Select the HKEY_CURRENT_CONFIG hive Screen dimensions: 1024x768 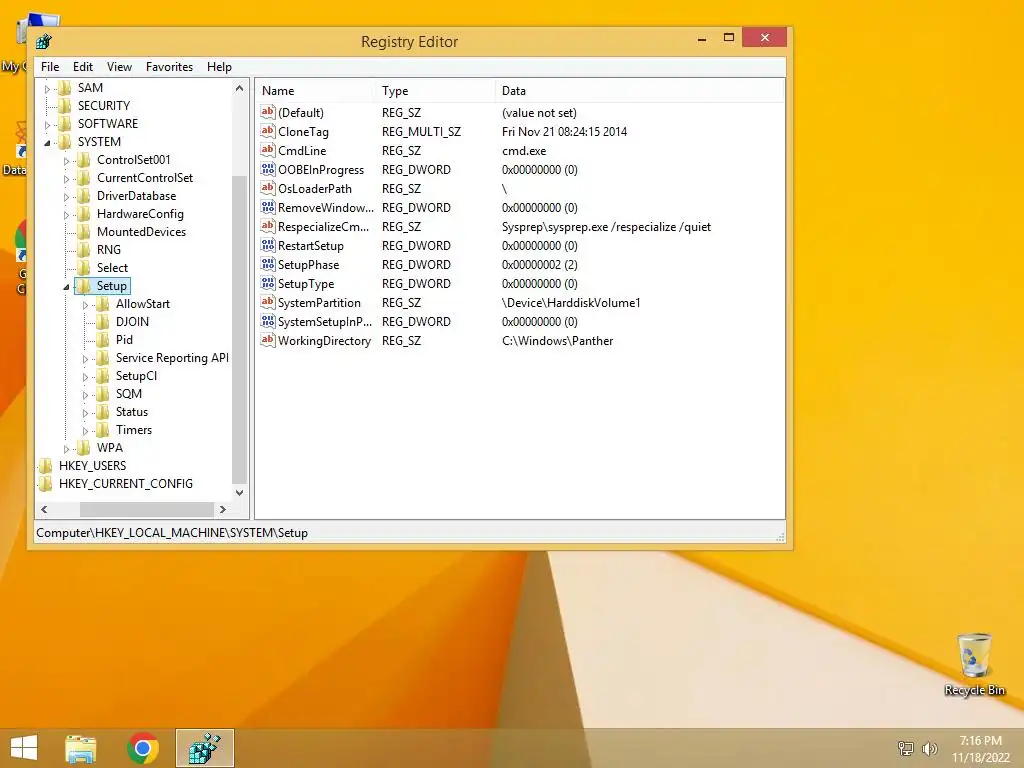(x=126, y=484)
